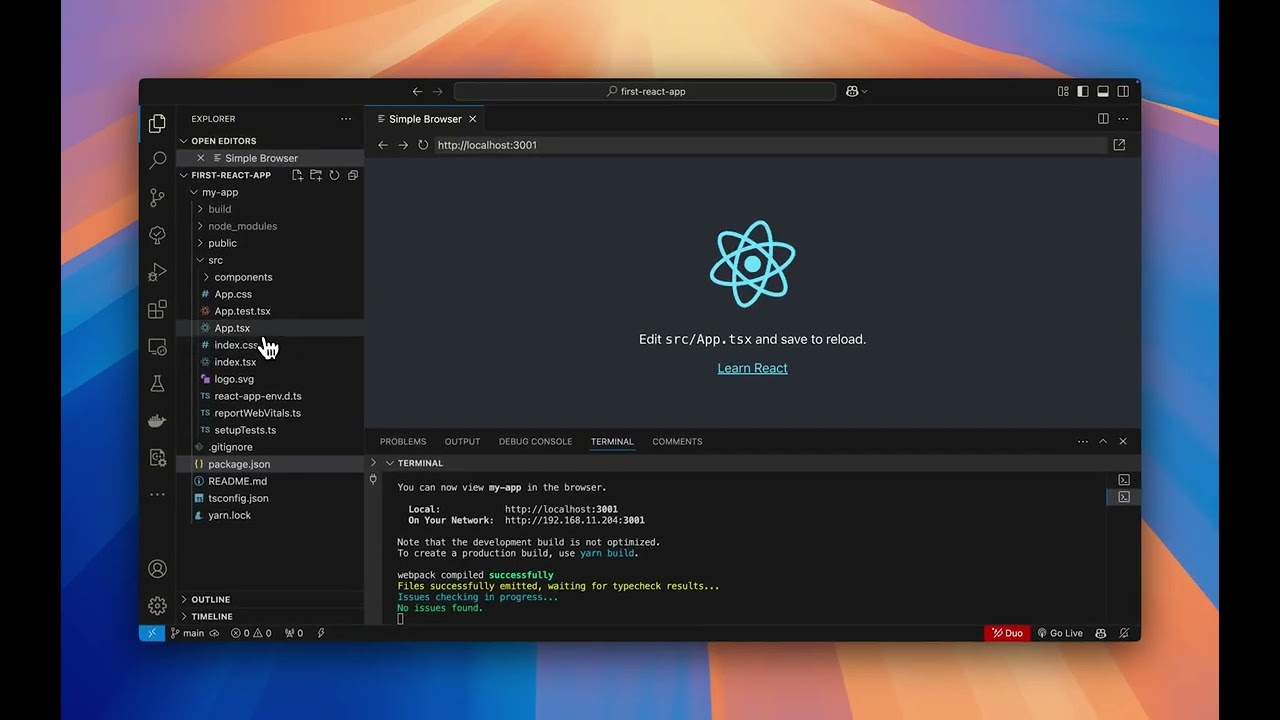Toggle primary side bar visibility
Screen dimensions: 1280x720
pyautogui.click(x=1083, y=91)
